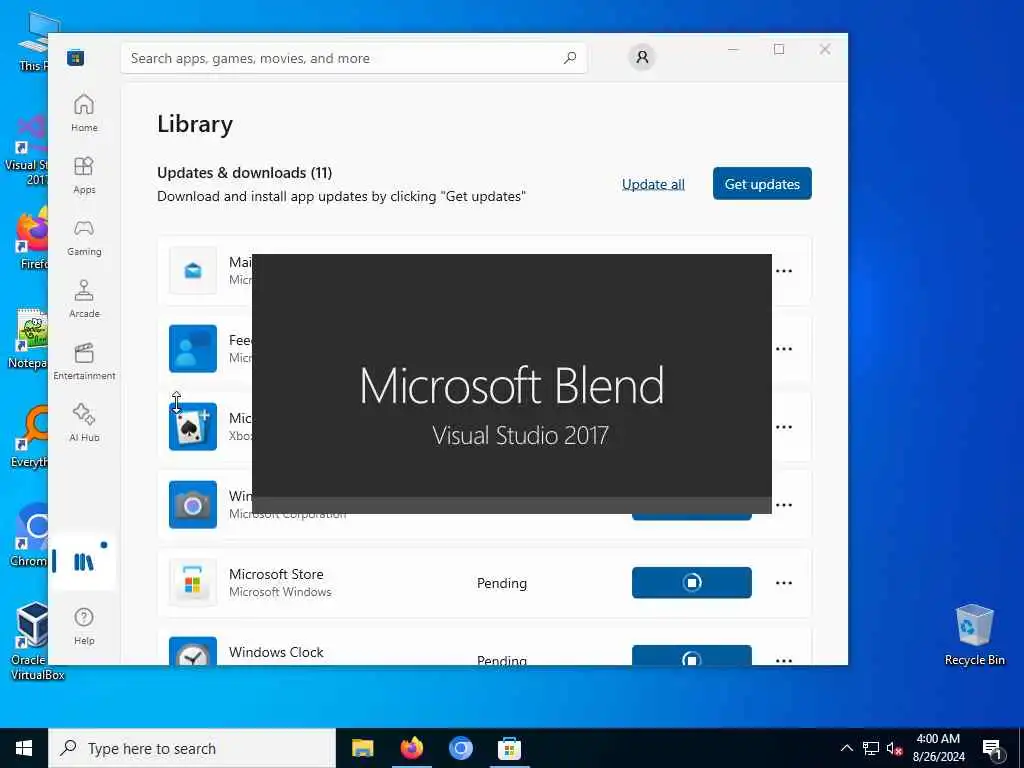1024x768 pixels.
Task: Select the Notepad++ desktop shortcut
Action: (29, 338)
